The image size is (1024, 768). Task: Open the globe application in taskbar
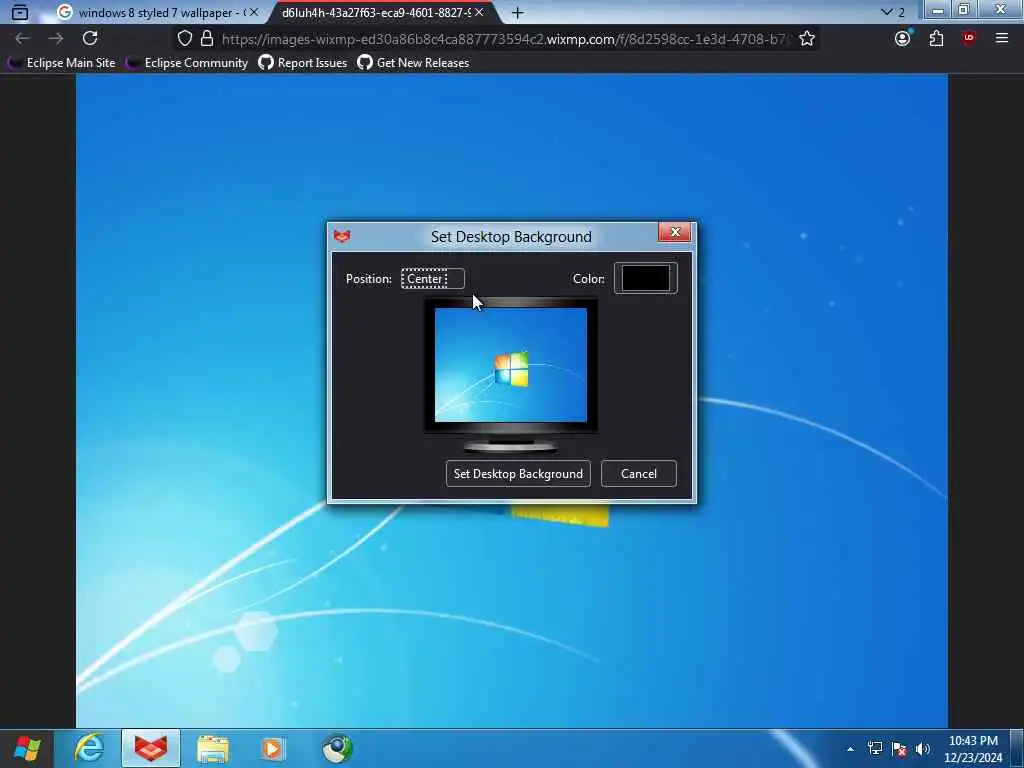point(337,748)
